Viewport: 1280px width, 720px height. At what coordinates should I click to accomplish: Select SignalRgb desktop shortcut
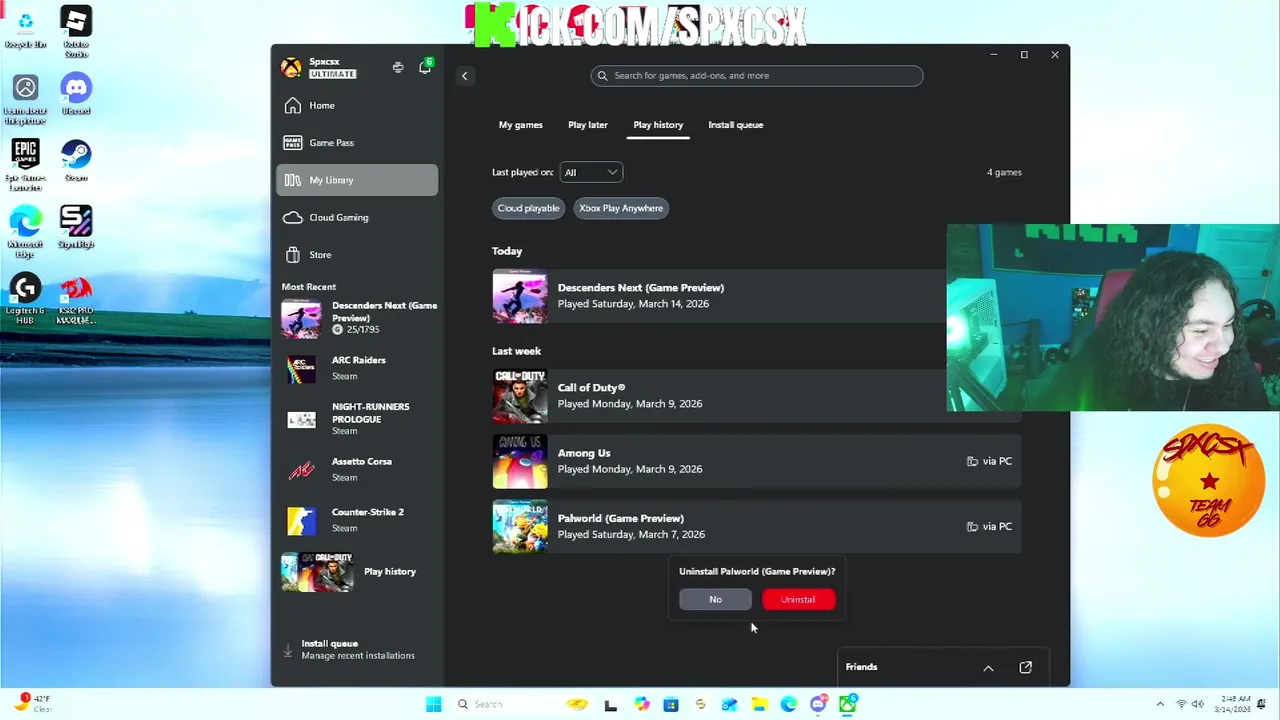[76, 228]
